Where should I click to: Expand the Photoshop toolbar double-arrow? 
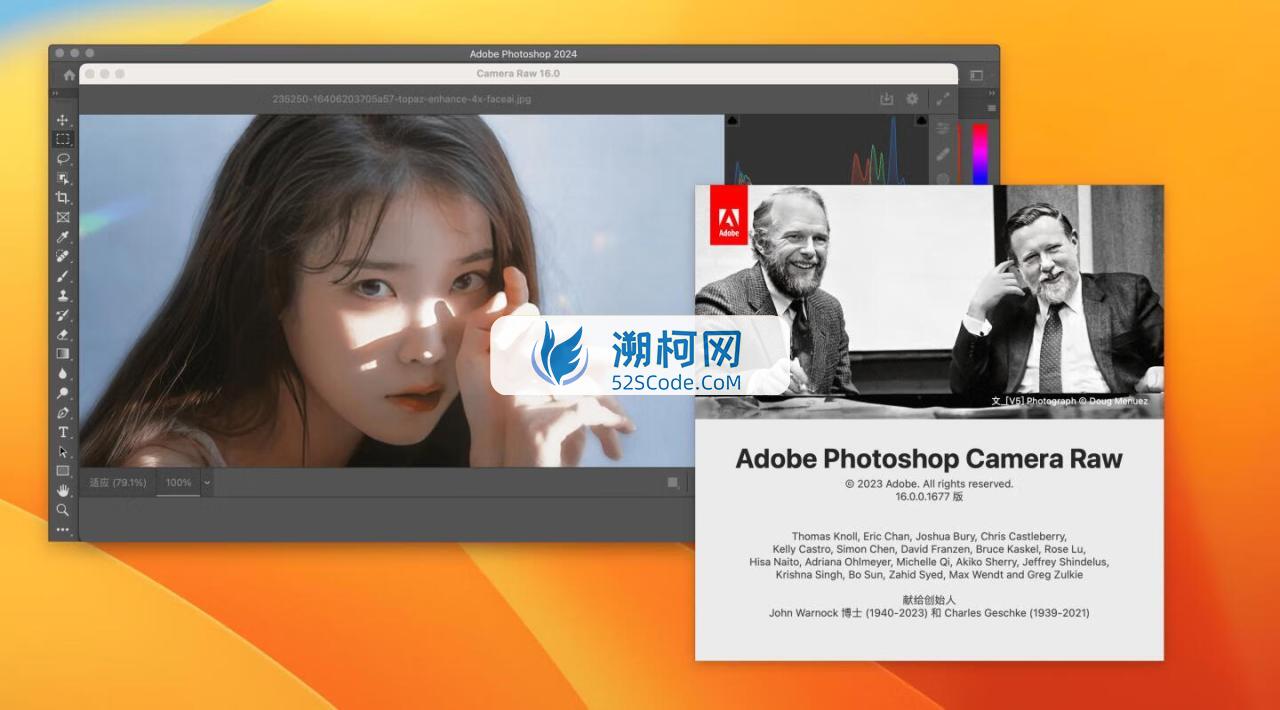tap(56, 94)
